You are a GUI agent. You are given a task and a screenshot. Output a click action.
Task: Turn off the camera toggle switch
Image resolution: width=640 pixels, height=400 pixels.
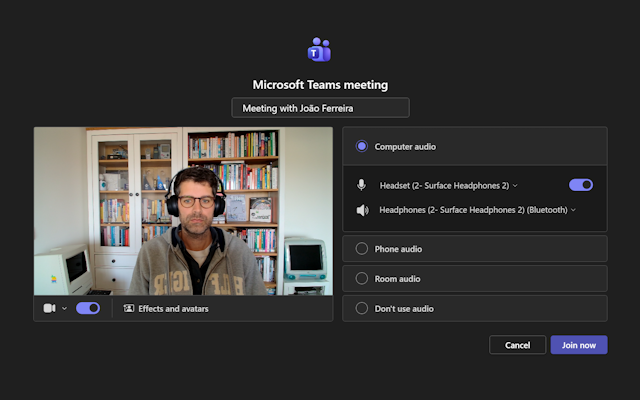click(88, 308)
